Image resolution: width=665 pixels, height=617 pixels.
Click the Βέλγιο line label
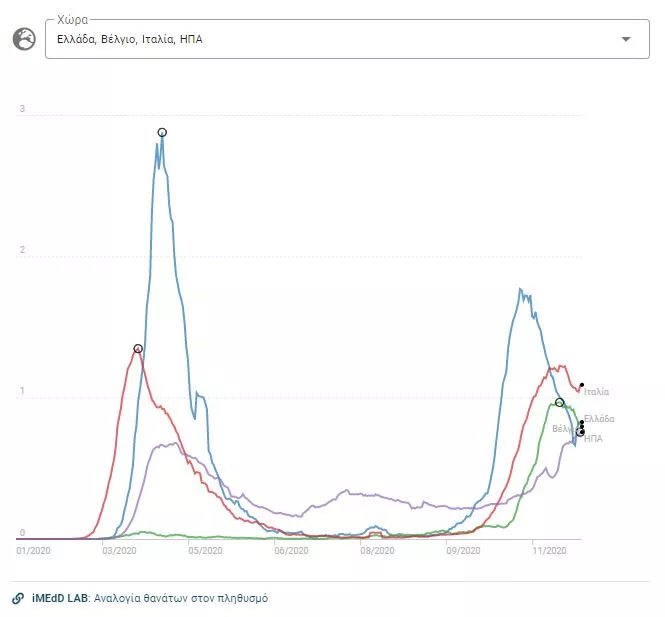(x=563, y=429)
